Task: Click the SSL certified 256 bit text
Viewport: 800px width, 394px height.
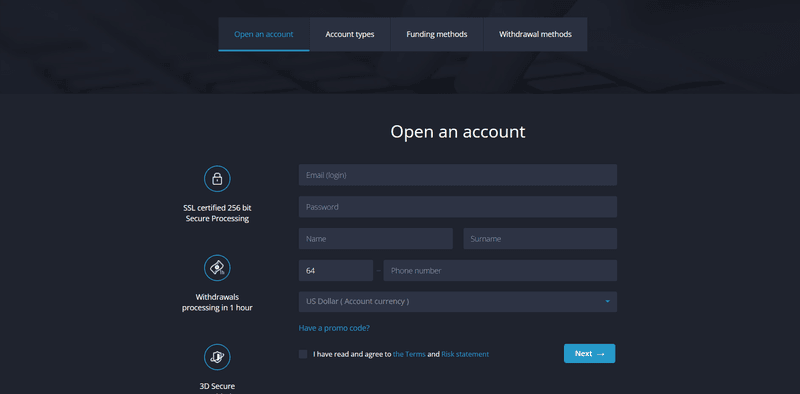Action: tap(217, 213)
